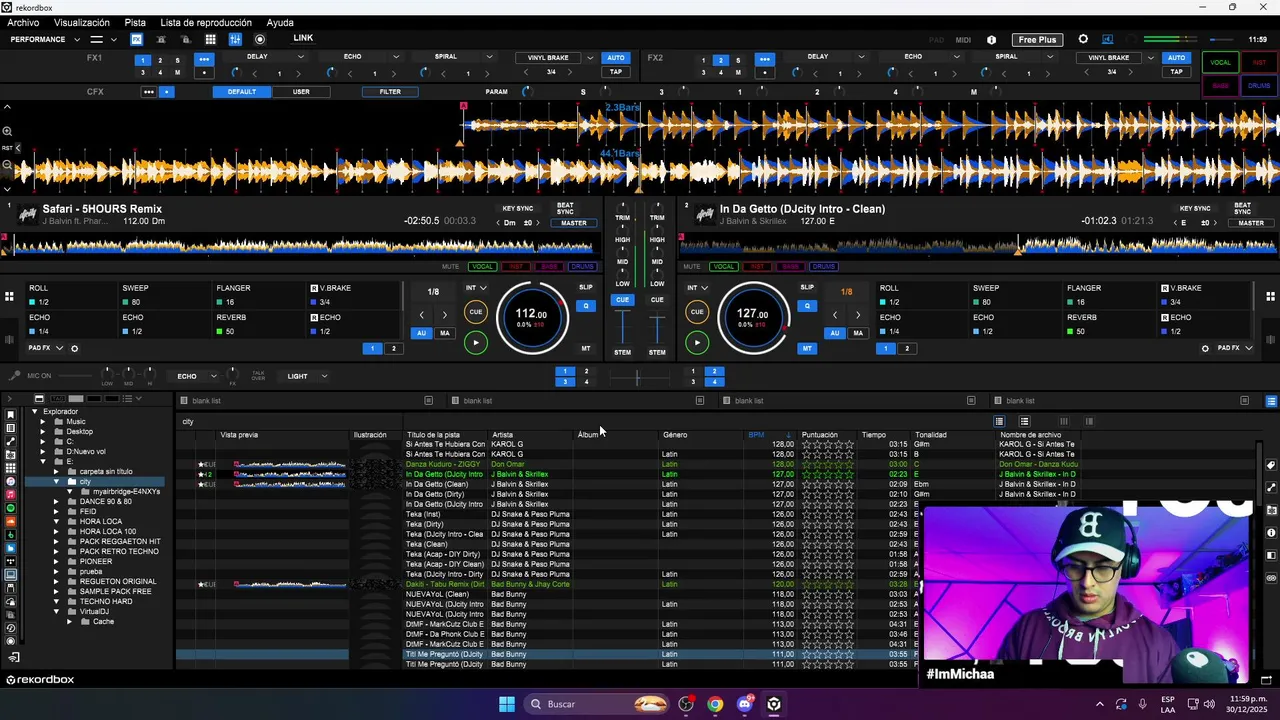Open the Archivo menu

23,22
